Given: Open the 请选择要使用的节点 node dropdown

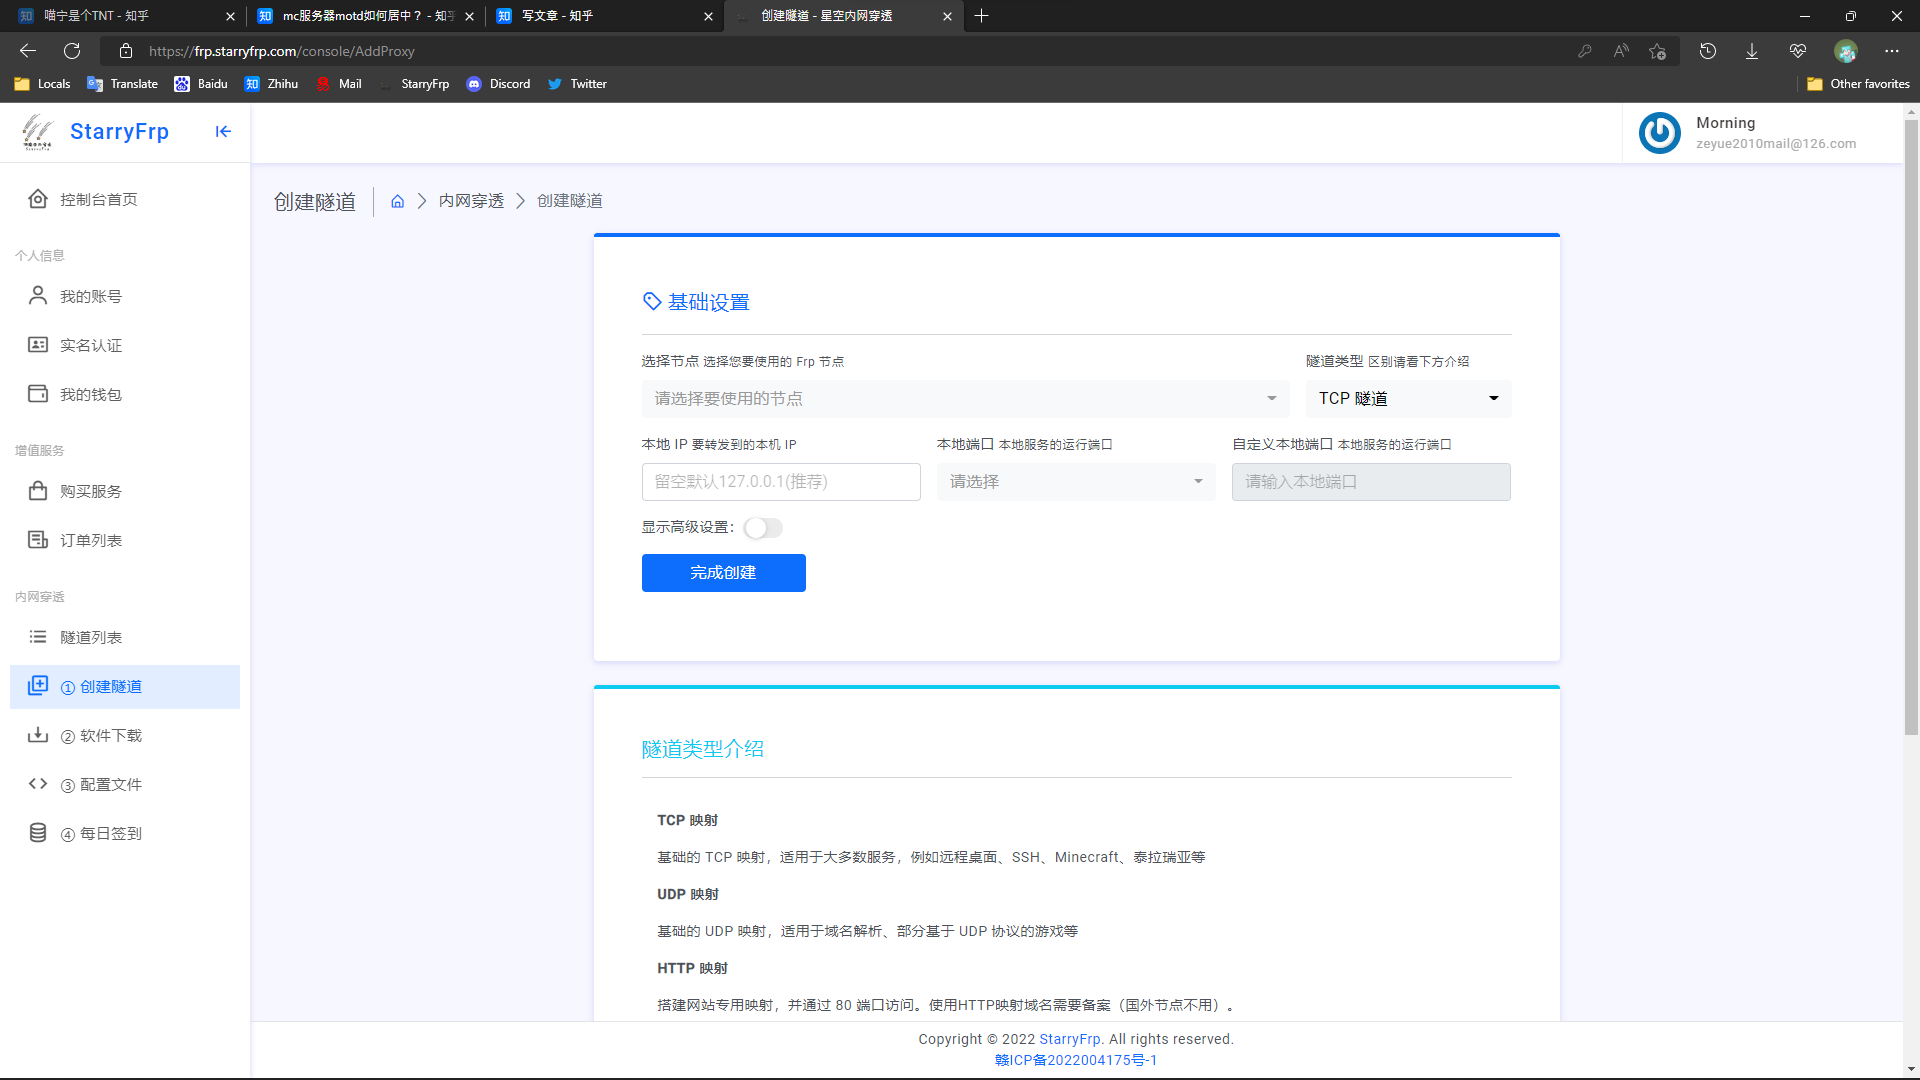Looking at the screenshot, I should pyautogui.click(x=965, y=398).
